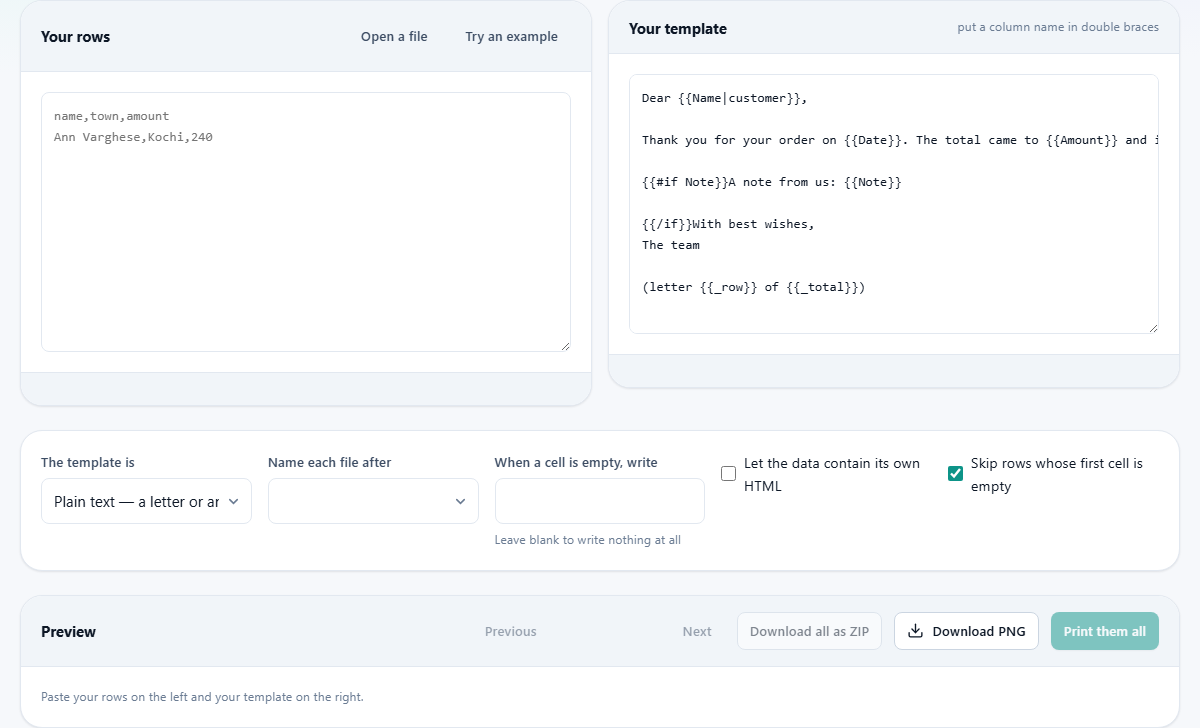Click Download all as ZIP

click(x=809, y=631)
